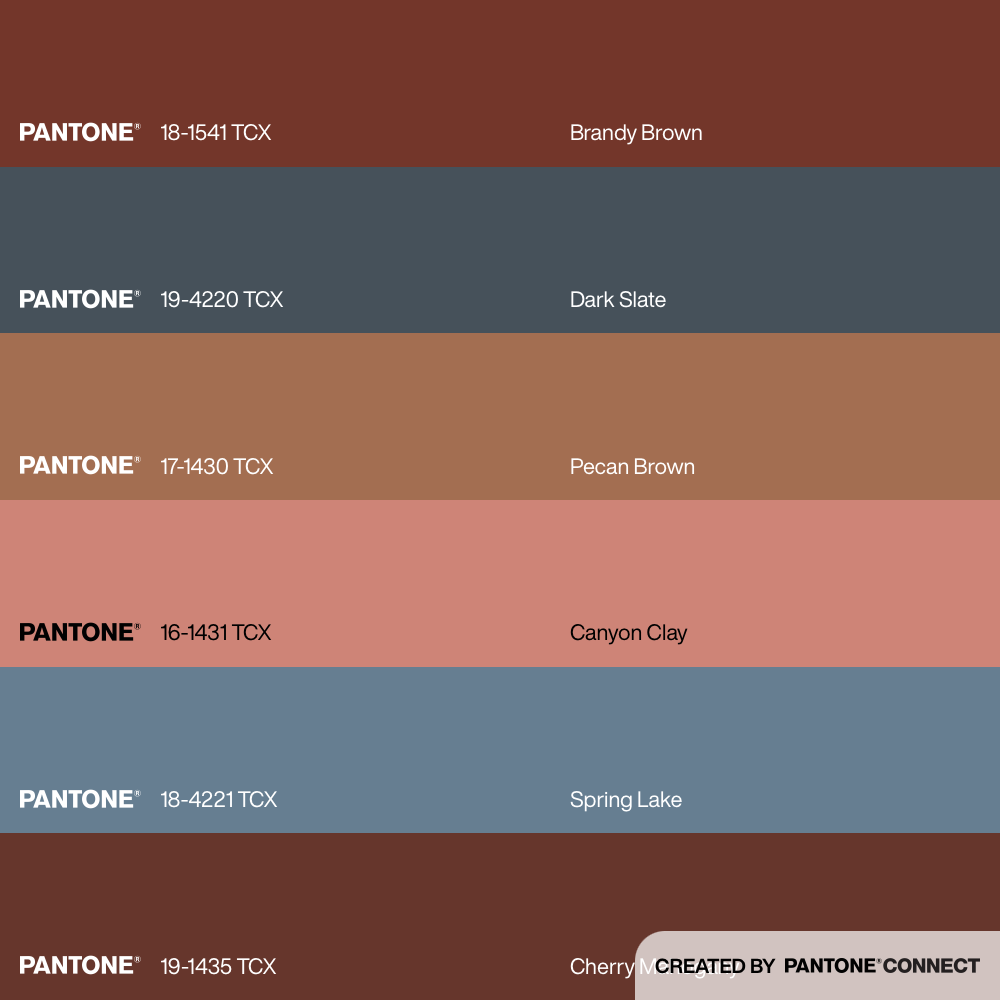
Task: Click the Pantone logo in the Brandy Brown row
Action: click(79, 132)
